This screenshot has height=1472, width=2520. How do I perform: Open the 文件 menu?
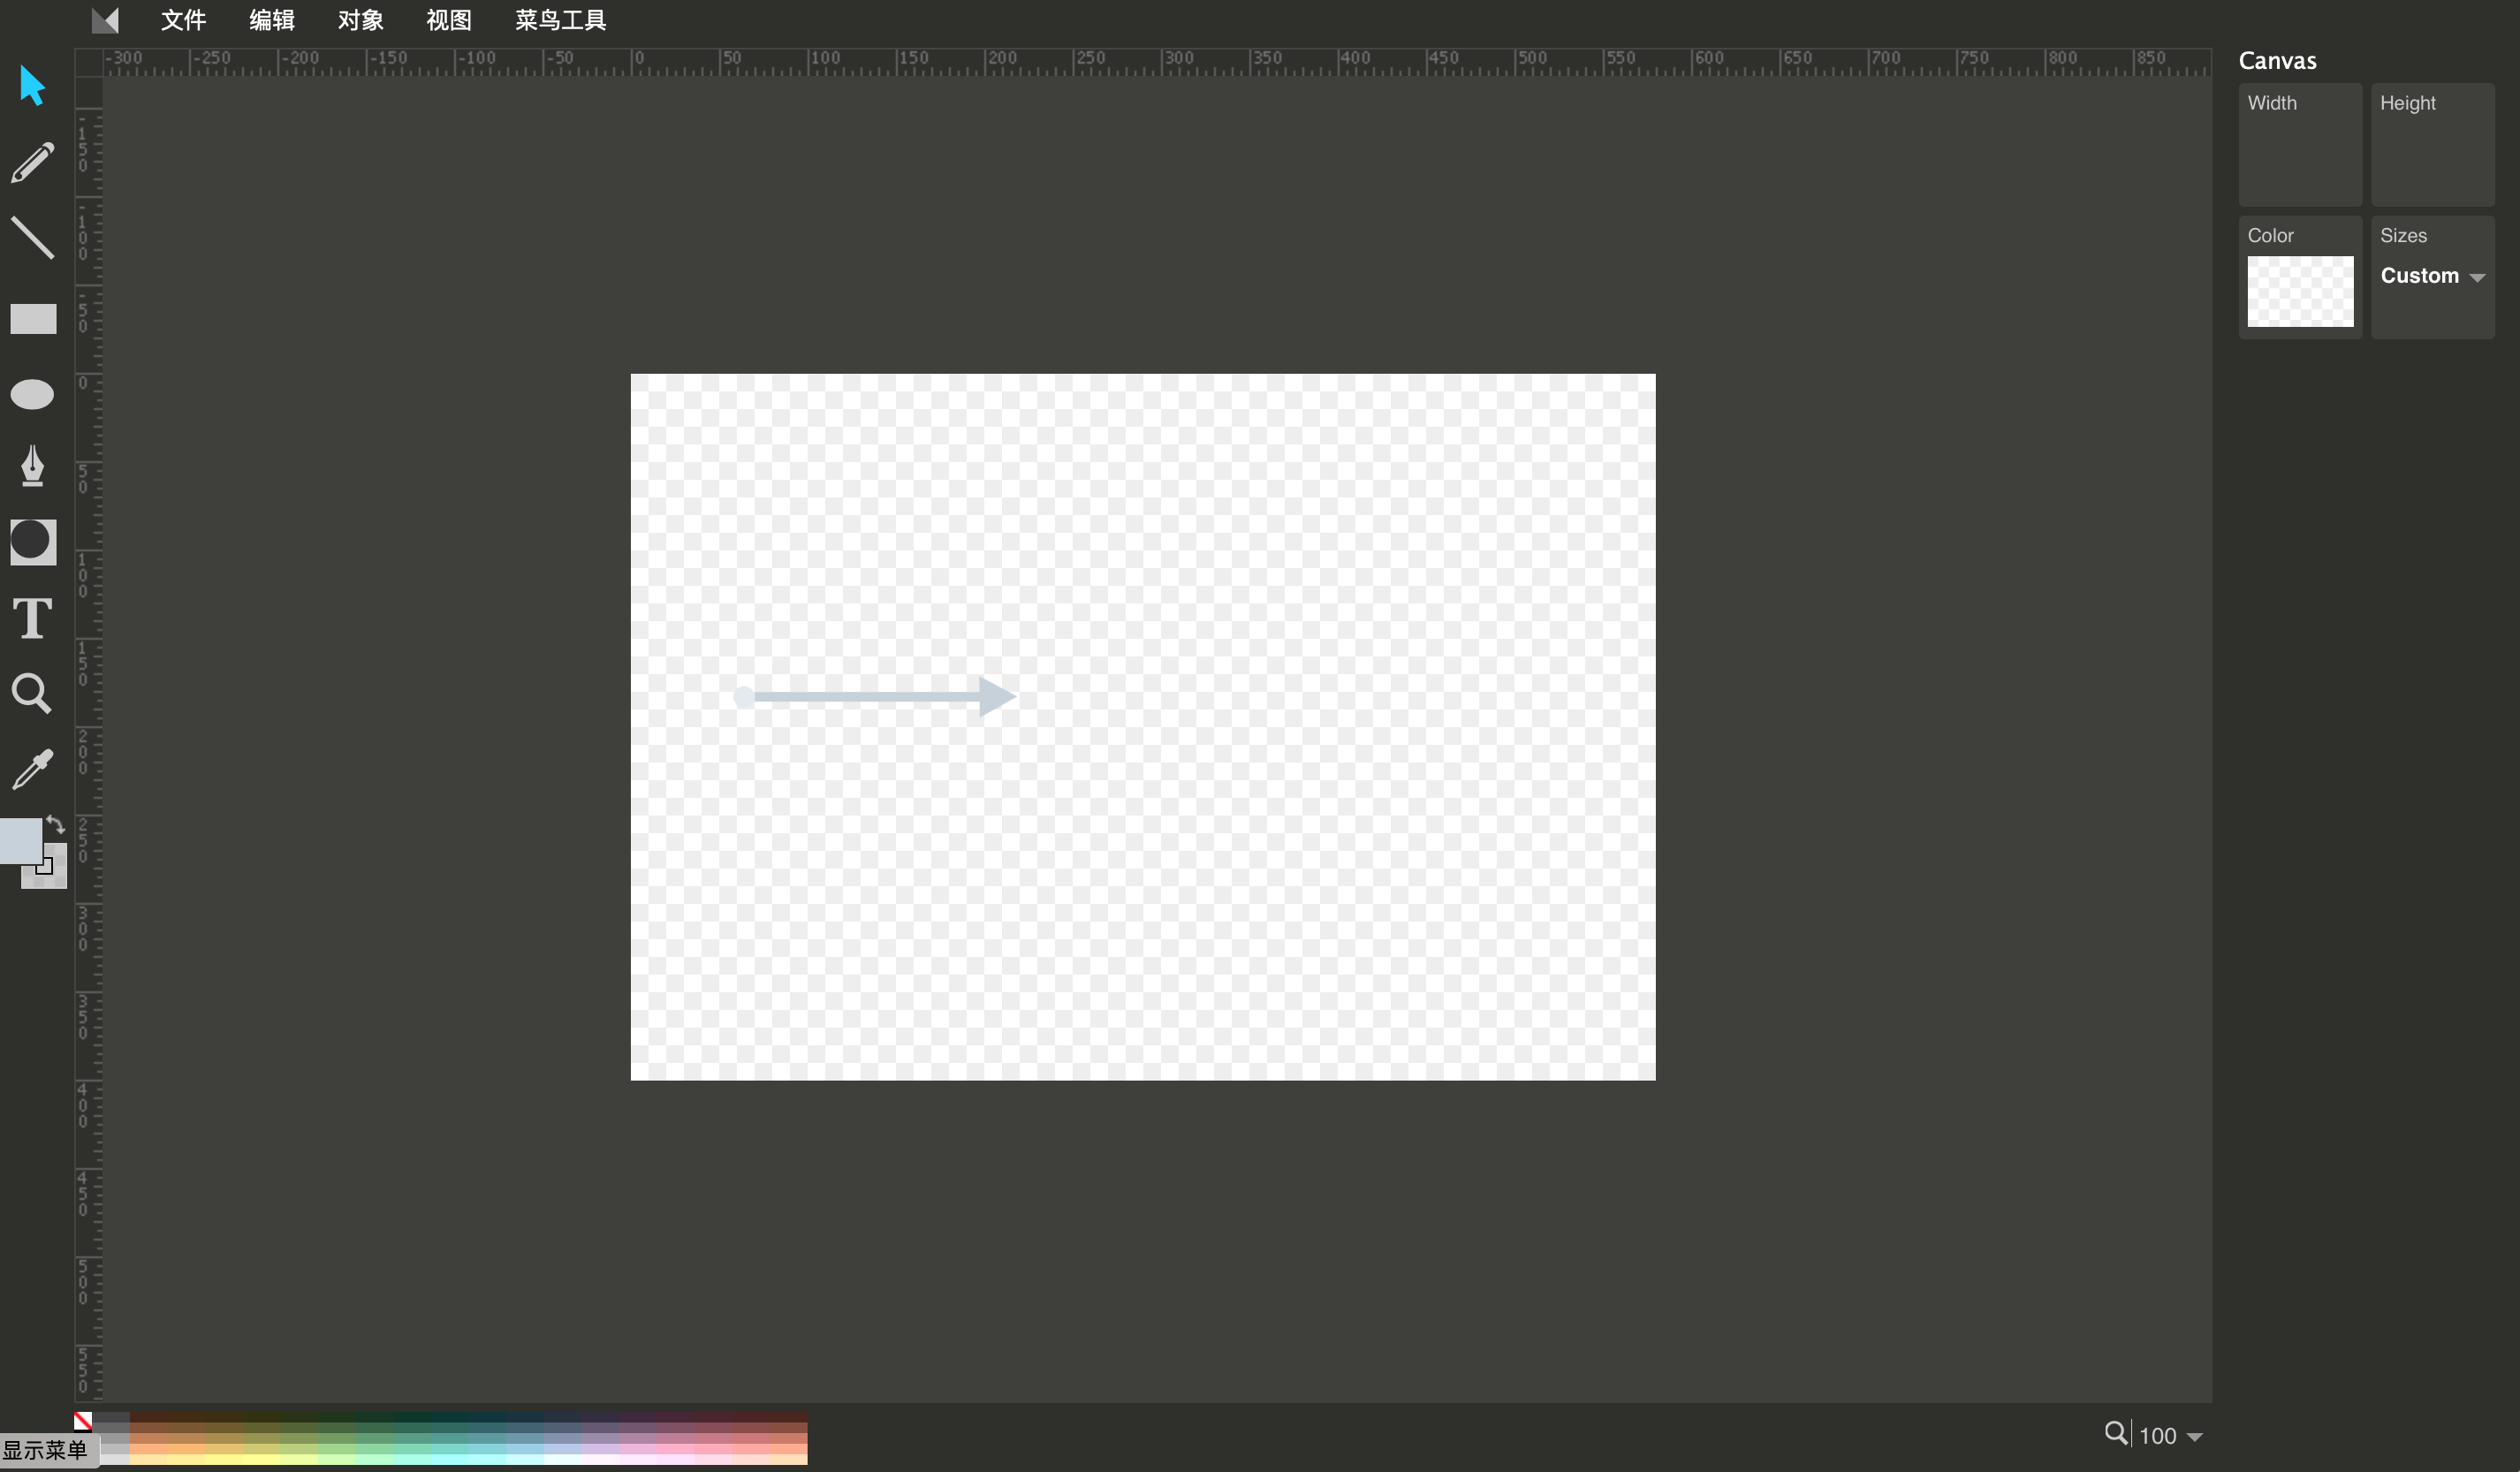183,20
